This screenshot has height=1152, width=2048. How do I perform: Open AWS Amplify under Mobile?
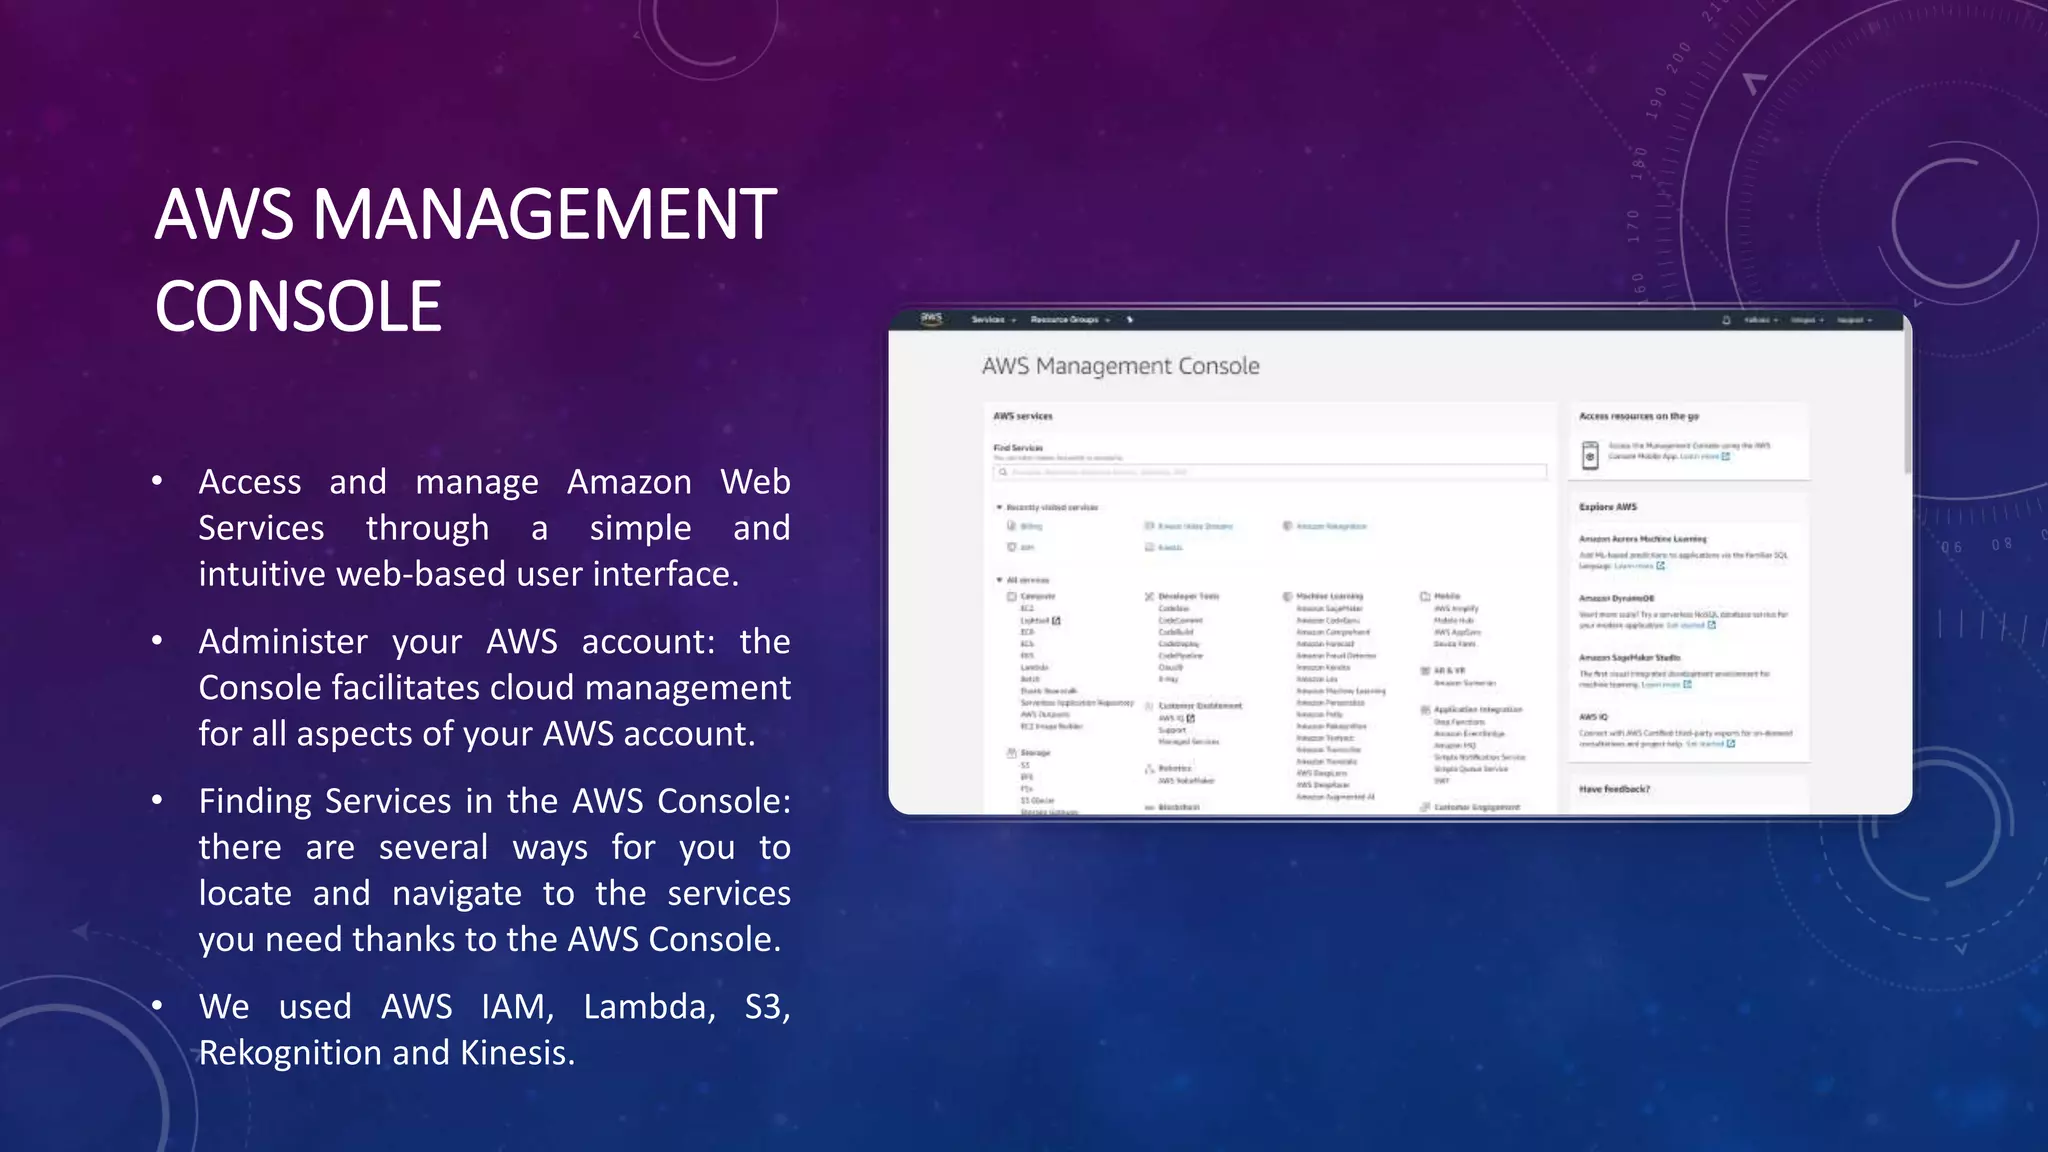click(x=1456, y=608)
